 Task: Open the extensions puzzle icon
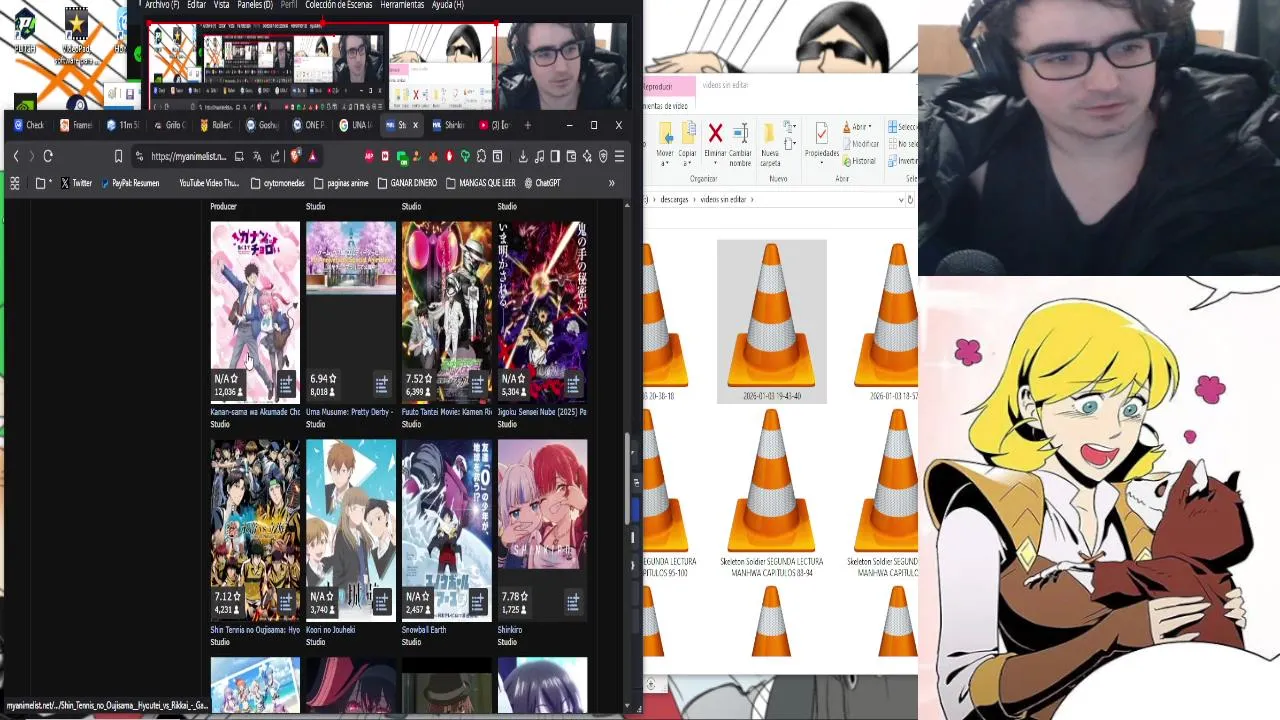click(x=481, y=156)
